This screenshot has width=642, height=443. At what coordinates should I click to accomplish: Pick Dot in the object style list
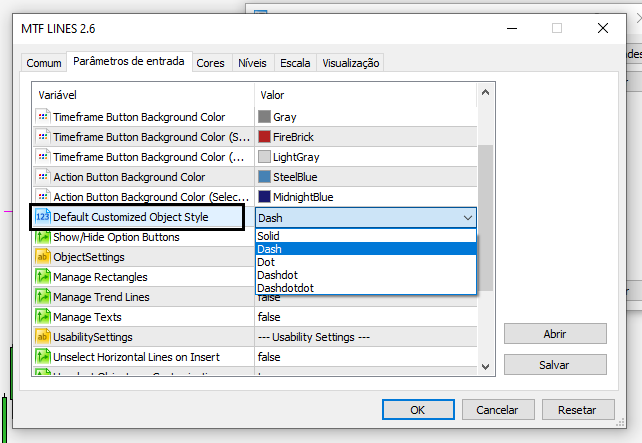[265, 262]
